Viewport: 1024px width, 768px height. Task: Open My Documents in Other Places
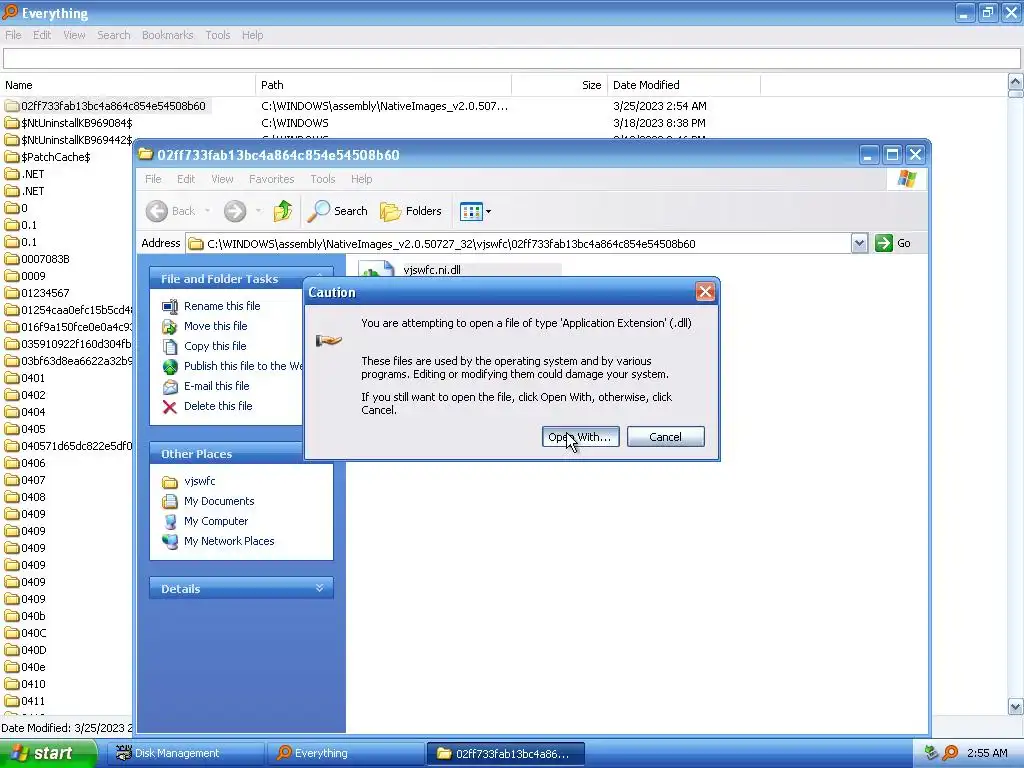pos(219,501)
